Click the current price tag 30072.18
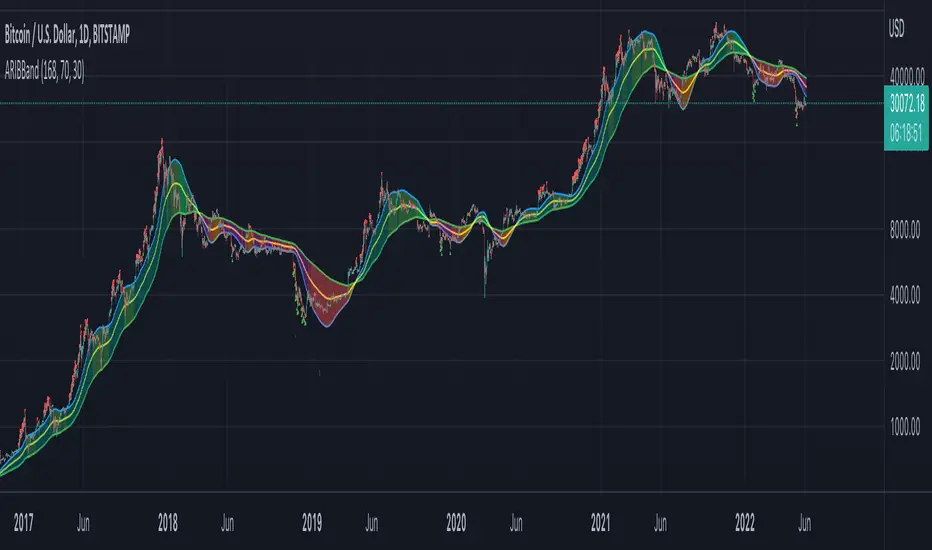Viewport: 932px width, 550px height. (x=906, y=103)
